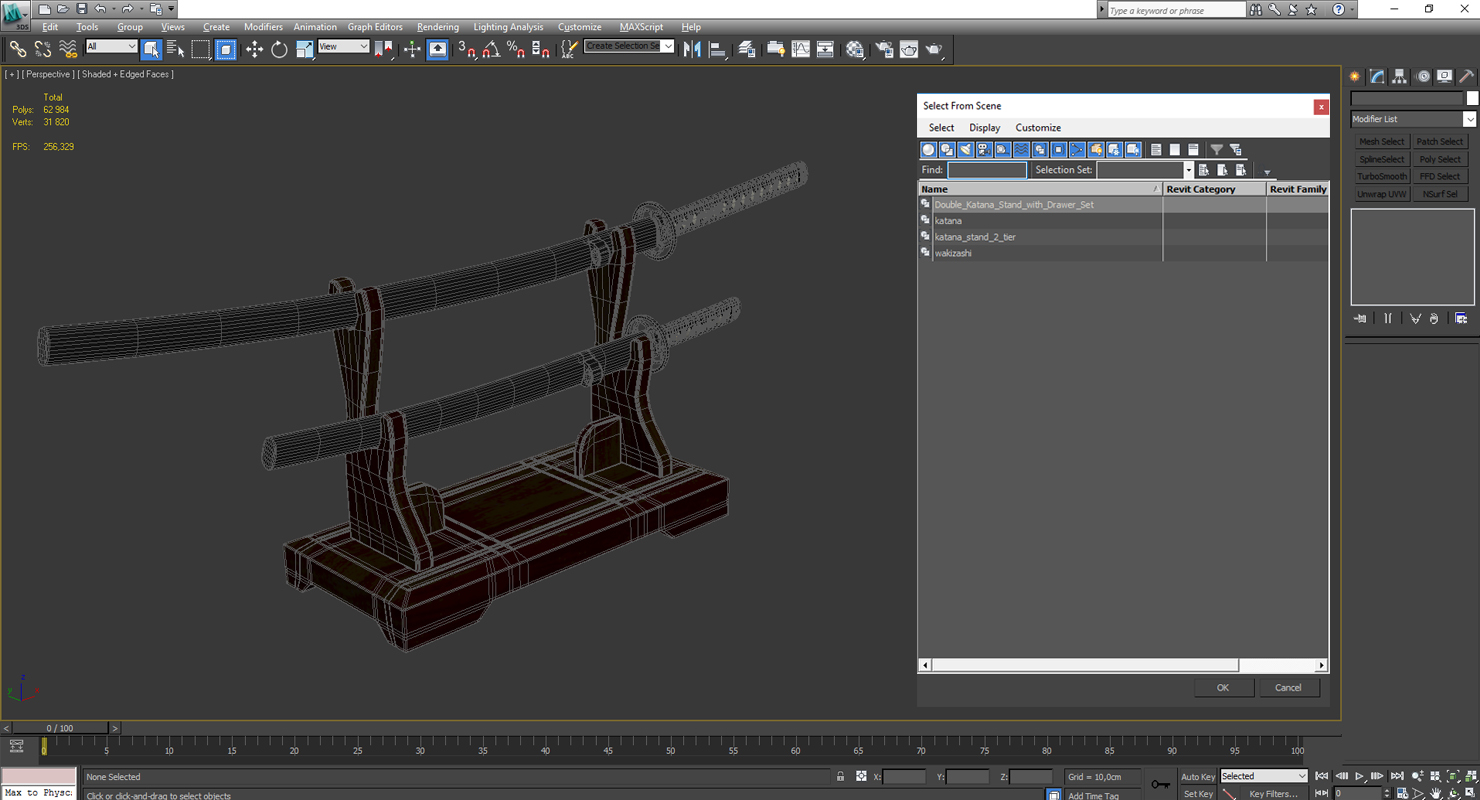
Task: Activate the Select and Move tool
Action: pos(254,49)
